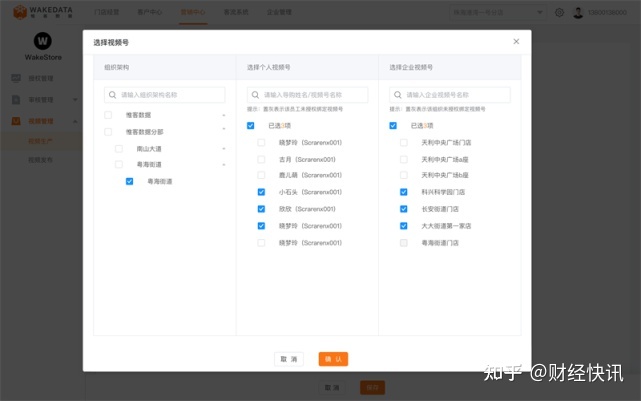
Task: Check 天利中央广场a座 checkbox
Action: 403,159
